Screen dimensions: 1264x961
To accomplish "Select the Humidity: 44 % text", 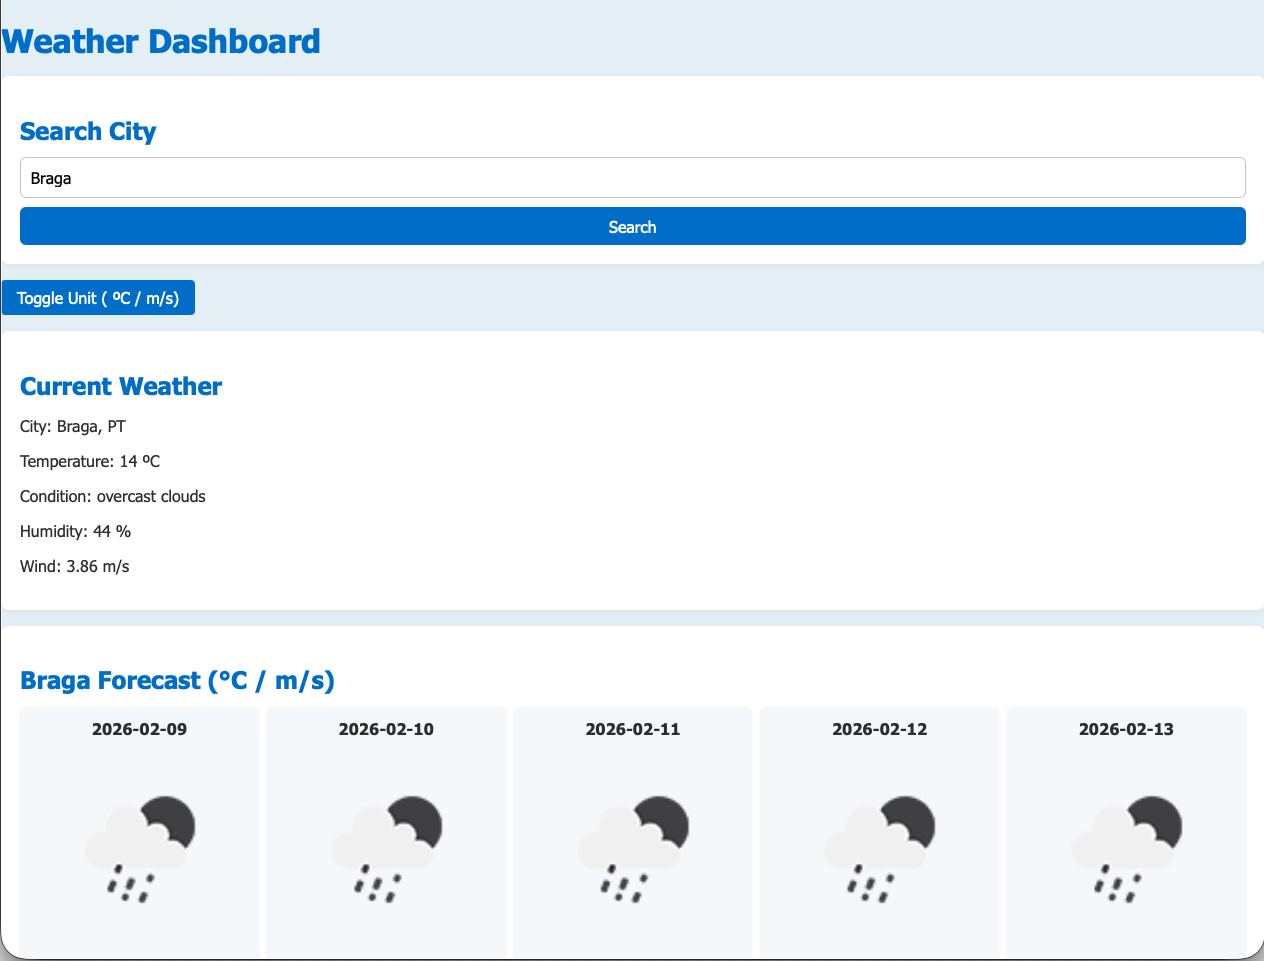I will pyautogui.click(x=74, y=531).
